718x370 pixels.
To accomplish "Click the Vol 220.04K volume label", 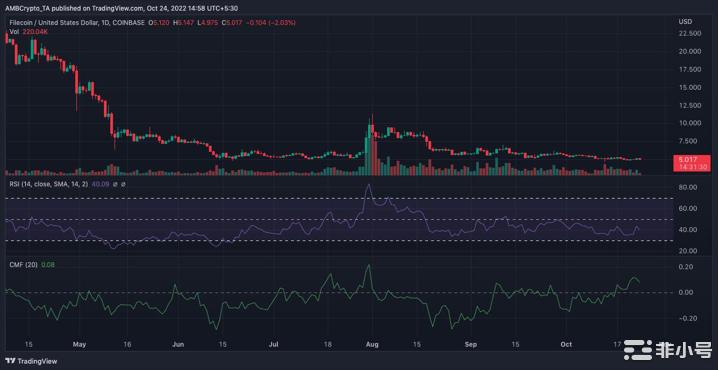I will pyautogui.click(x=29, y=31).
